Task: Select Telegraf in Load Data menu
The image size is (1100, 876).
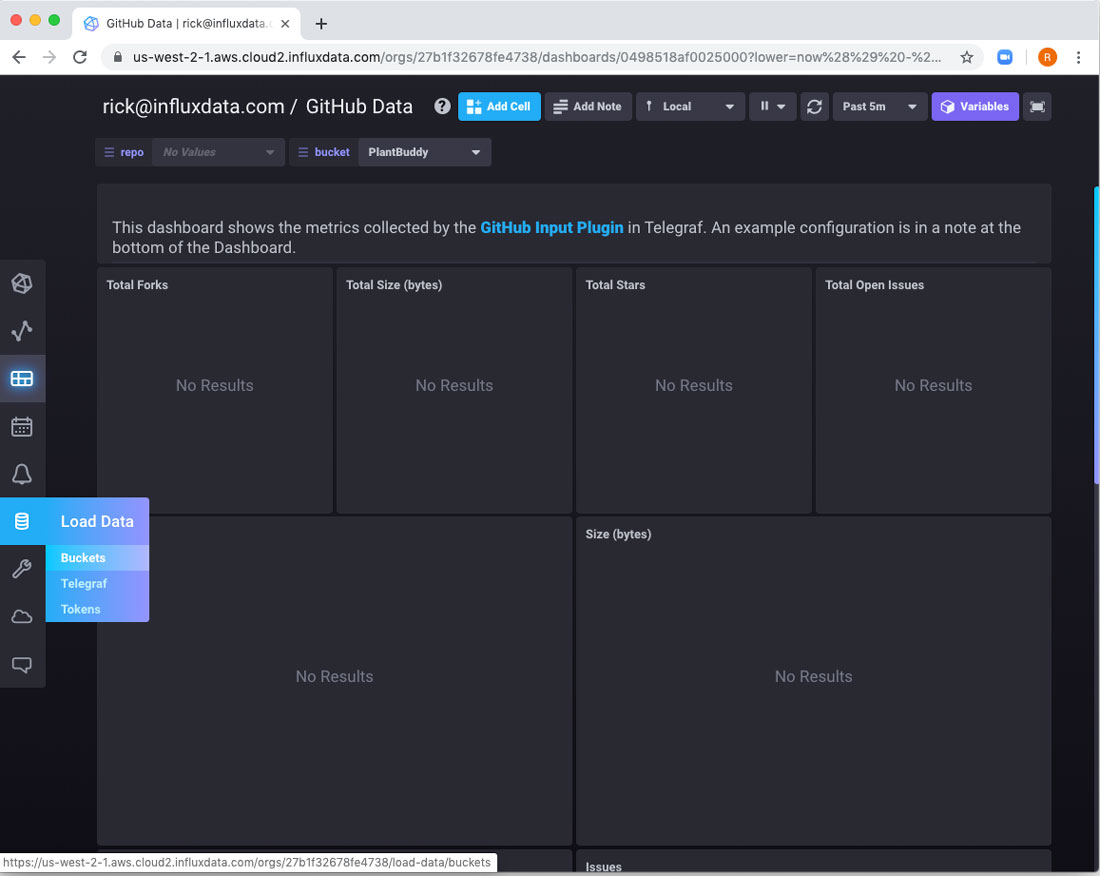Action: (x=84, y=583)
